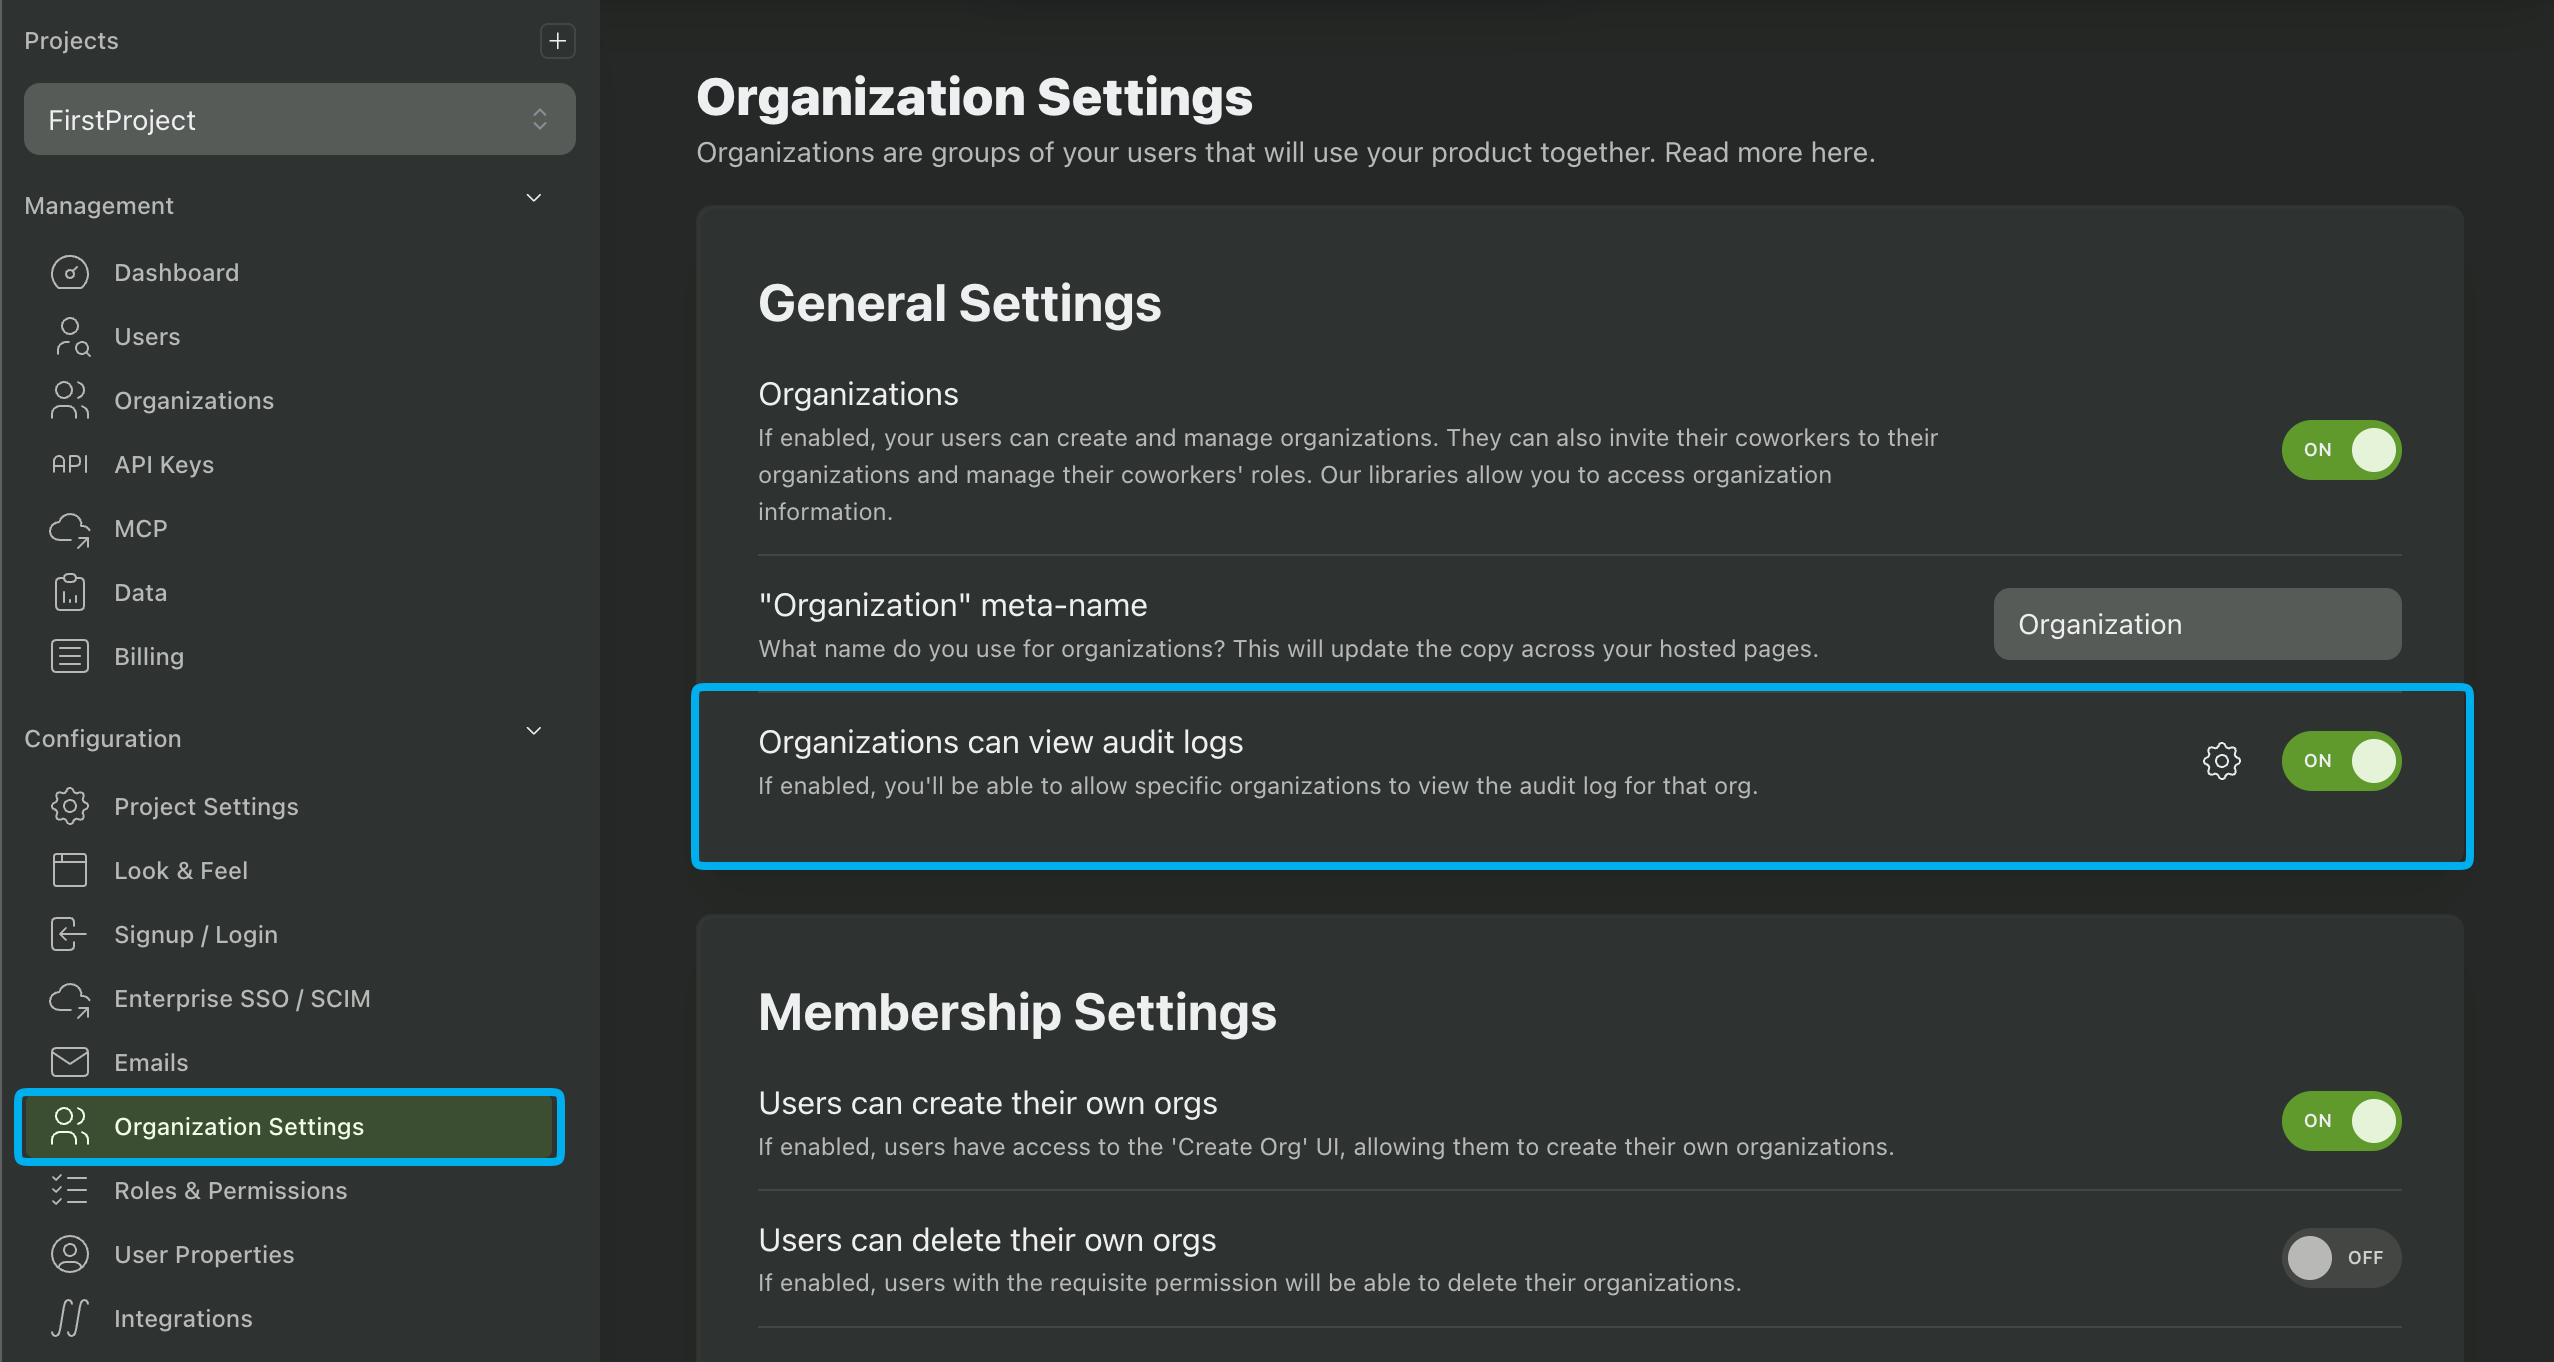Open the Look & Feel page
This screenshot has height=1362, width=2554.
point(181,870)
